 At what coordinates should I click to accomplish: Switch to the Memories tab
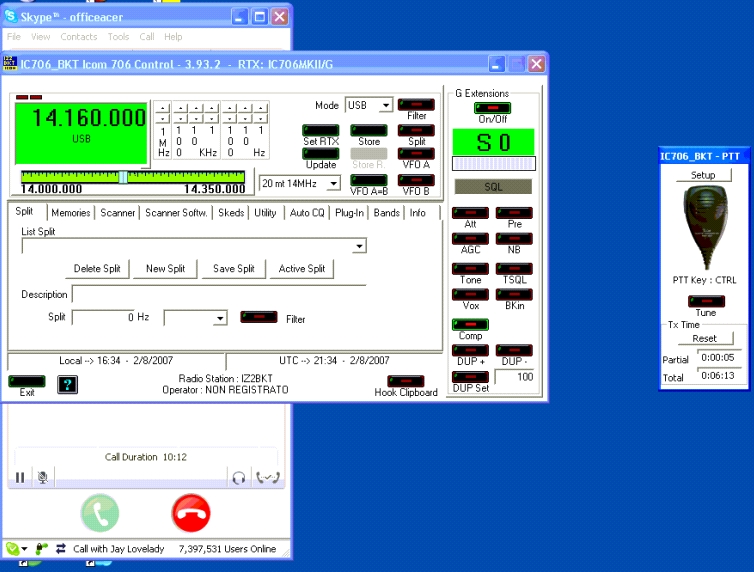[71, 212]
